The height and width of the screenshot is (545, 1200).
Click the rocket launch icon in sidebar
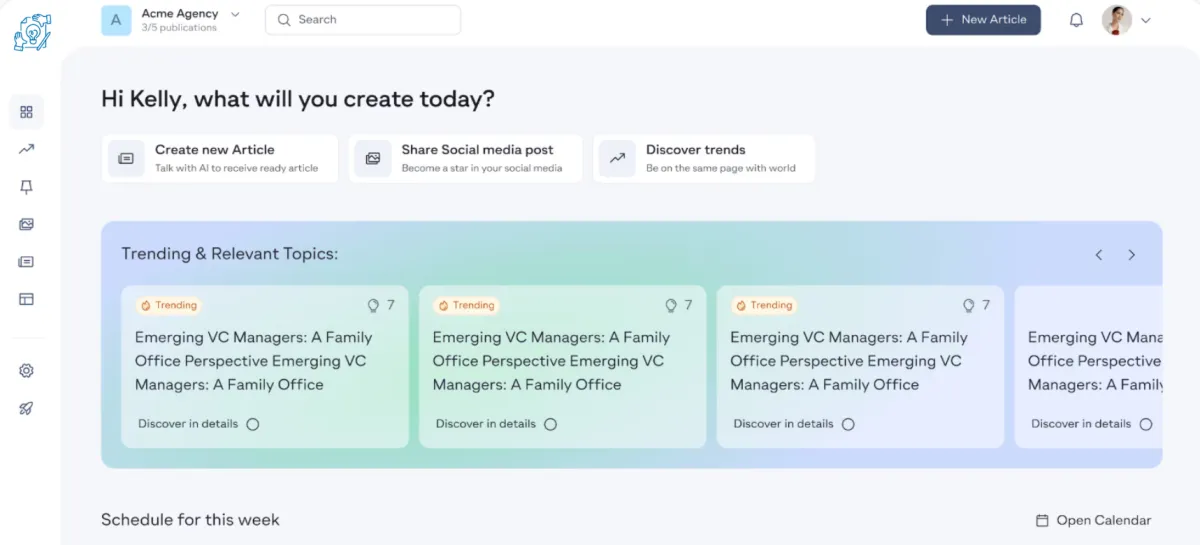[26, 409]
